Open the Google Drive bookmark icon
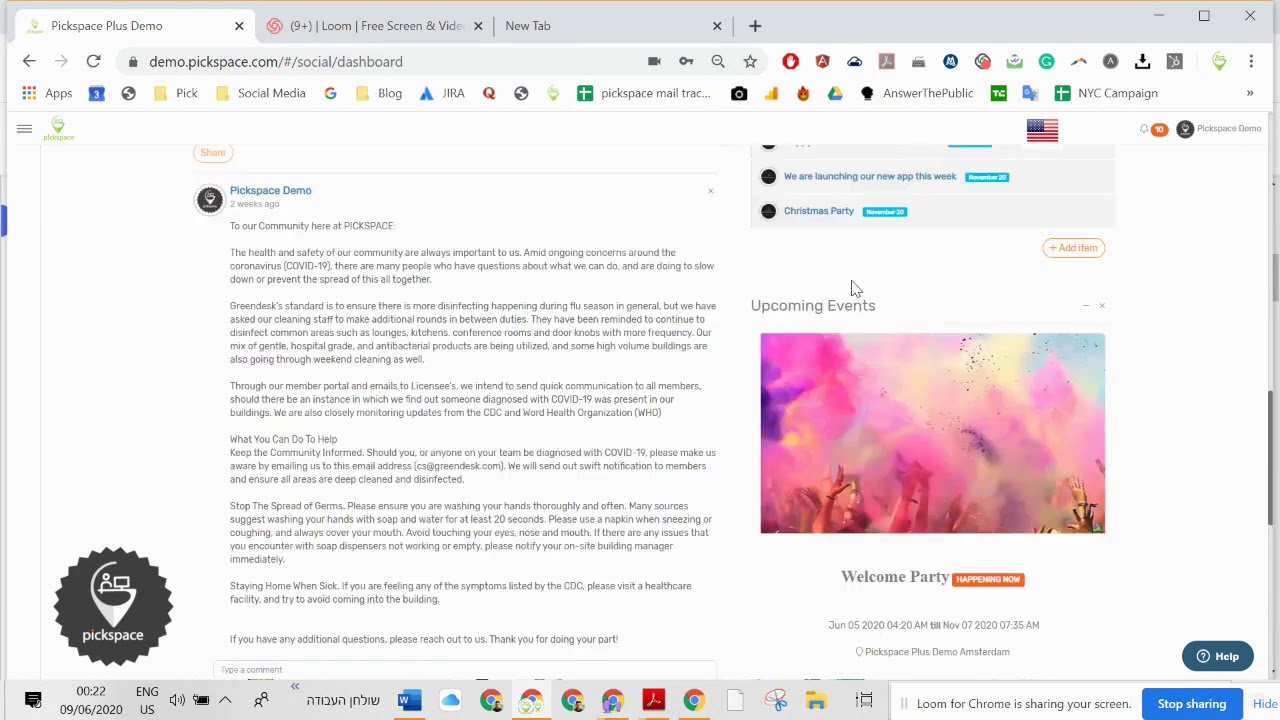 pos(835,93)
